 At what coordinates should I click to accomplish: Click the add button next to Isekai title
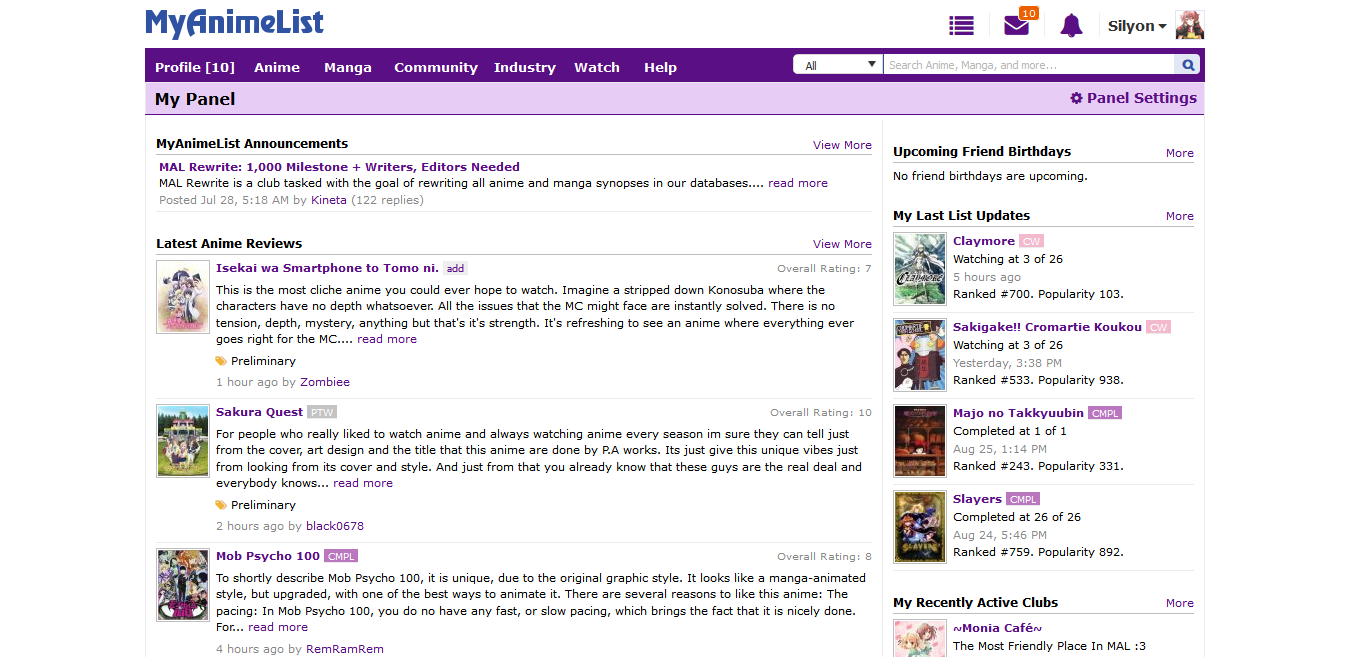click(455, 268)
